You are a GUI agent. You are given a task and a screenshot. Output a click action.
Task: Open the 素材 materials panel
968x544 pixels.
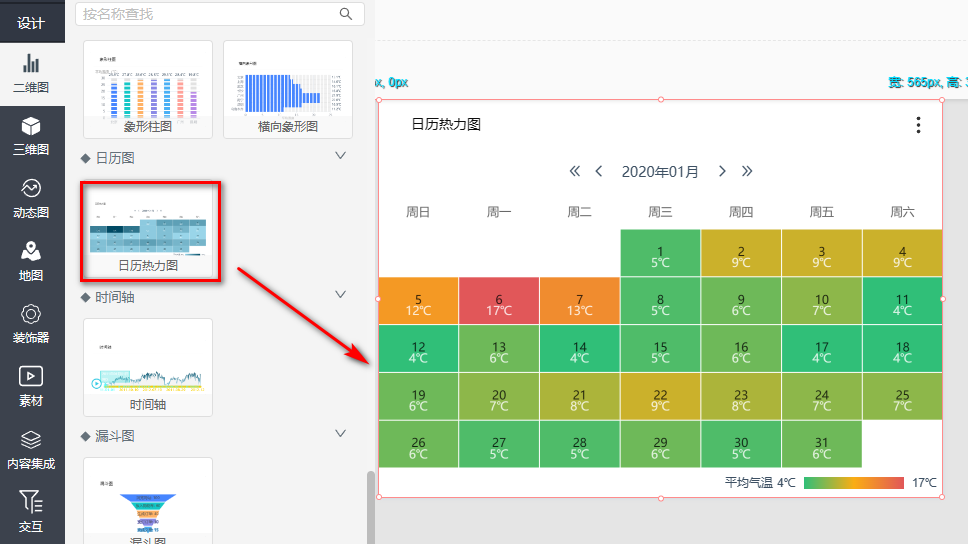point(31,386)
